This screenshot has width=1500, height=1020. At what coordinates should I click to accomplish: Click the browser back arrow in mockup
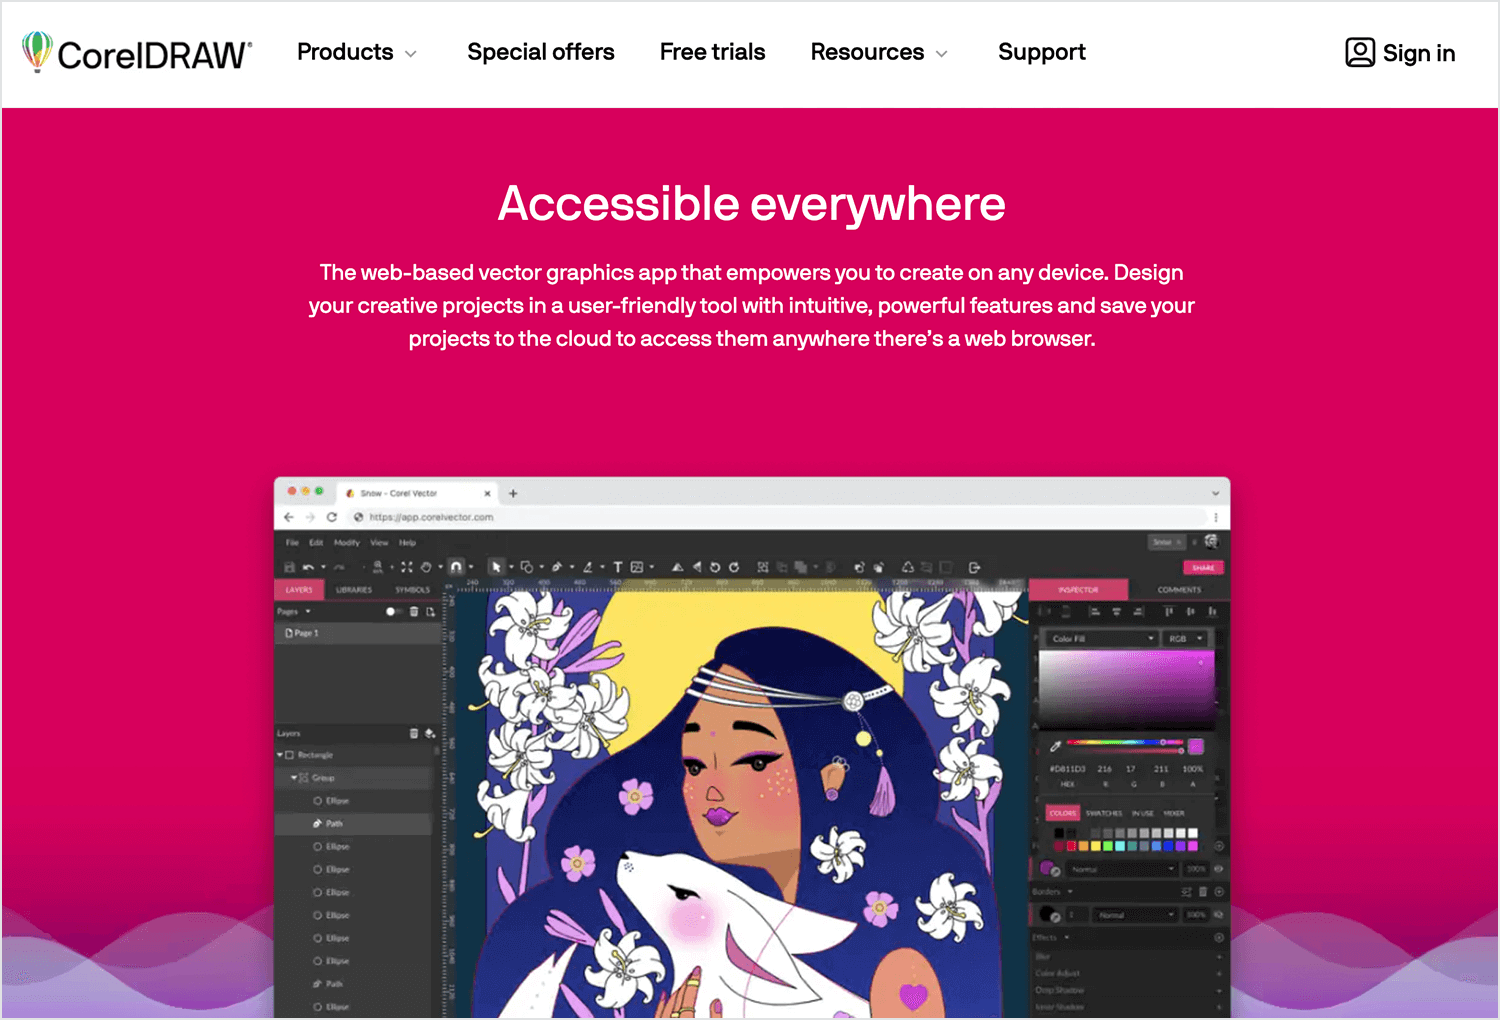pyautogui.click(x=289, y=517)
